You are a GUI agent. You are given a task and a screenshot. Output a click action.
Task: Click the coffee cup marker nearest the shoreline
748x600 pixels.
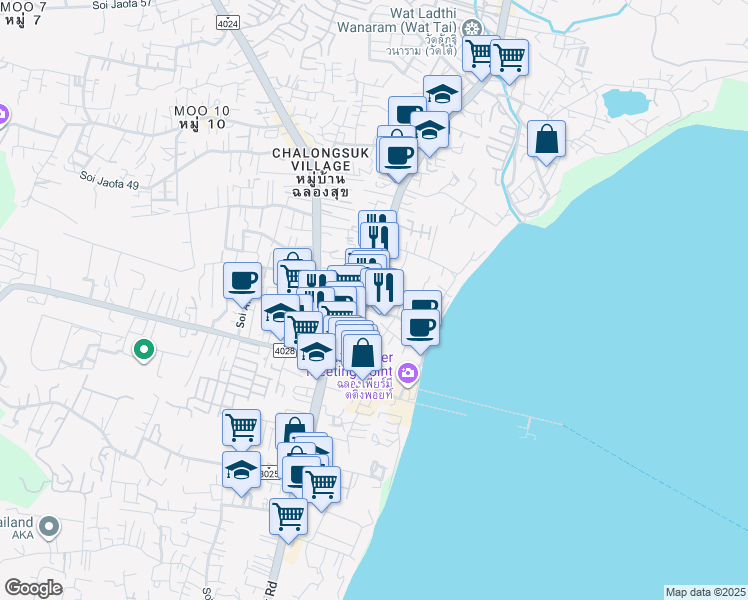420,326
